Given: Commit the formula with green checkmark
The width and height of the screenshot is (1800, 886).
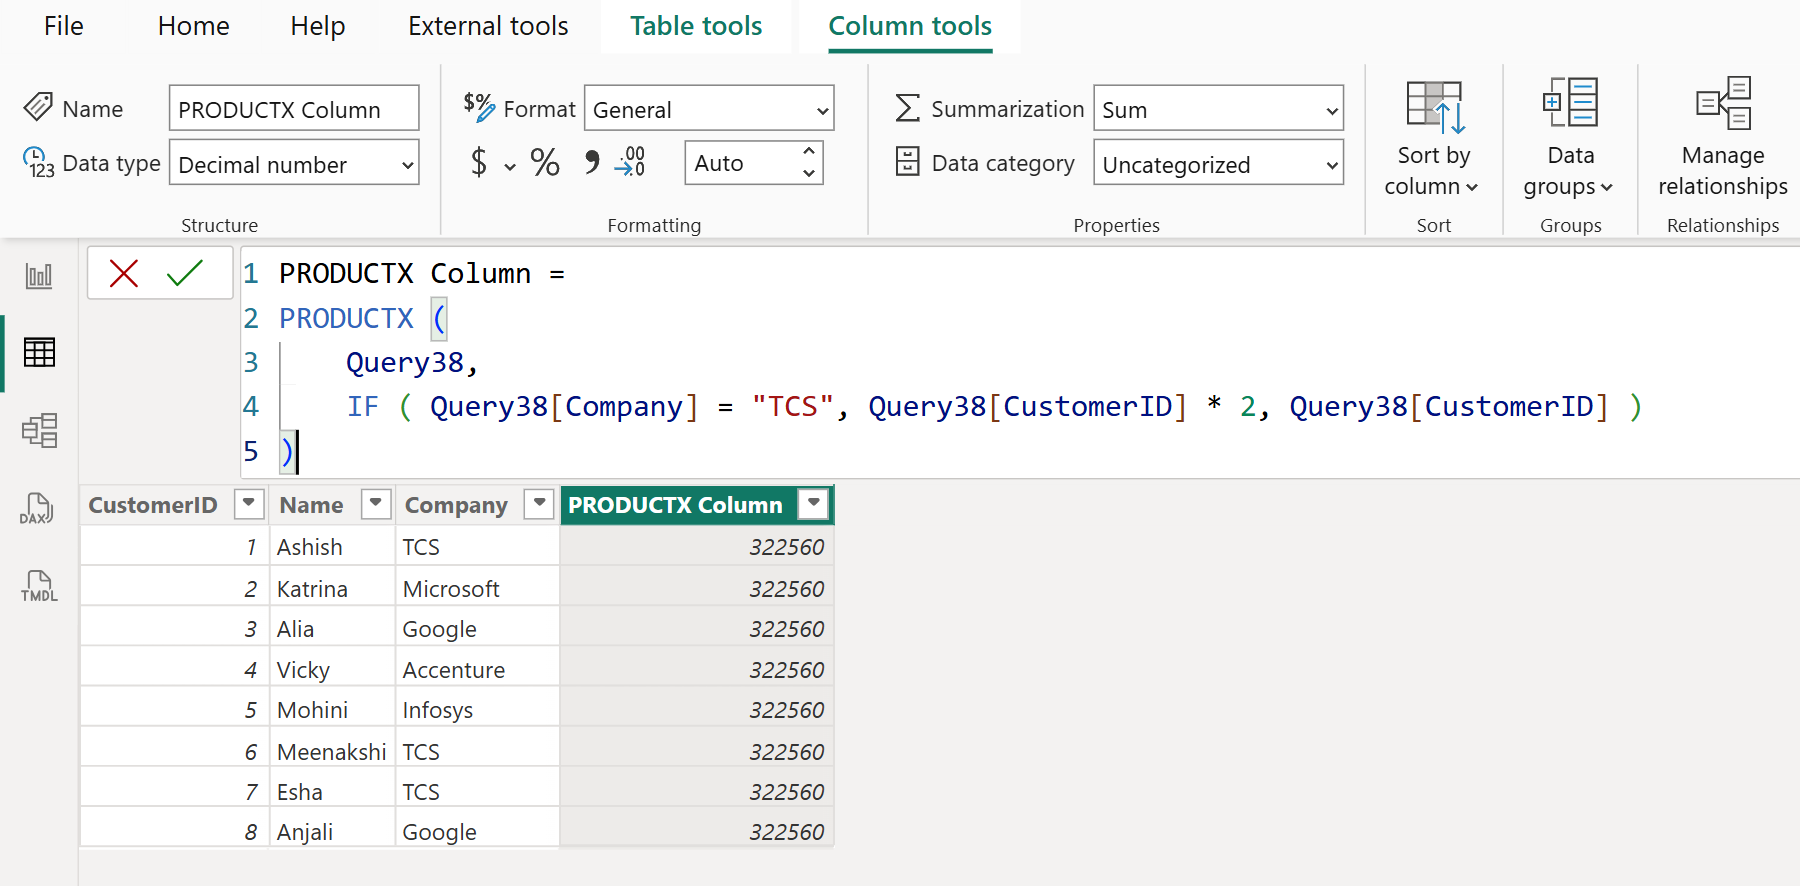Looking at the screenshot, I should tap(185, 273).
